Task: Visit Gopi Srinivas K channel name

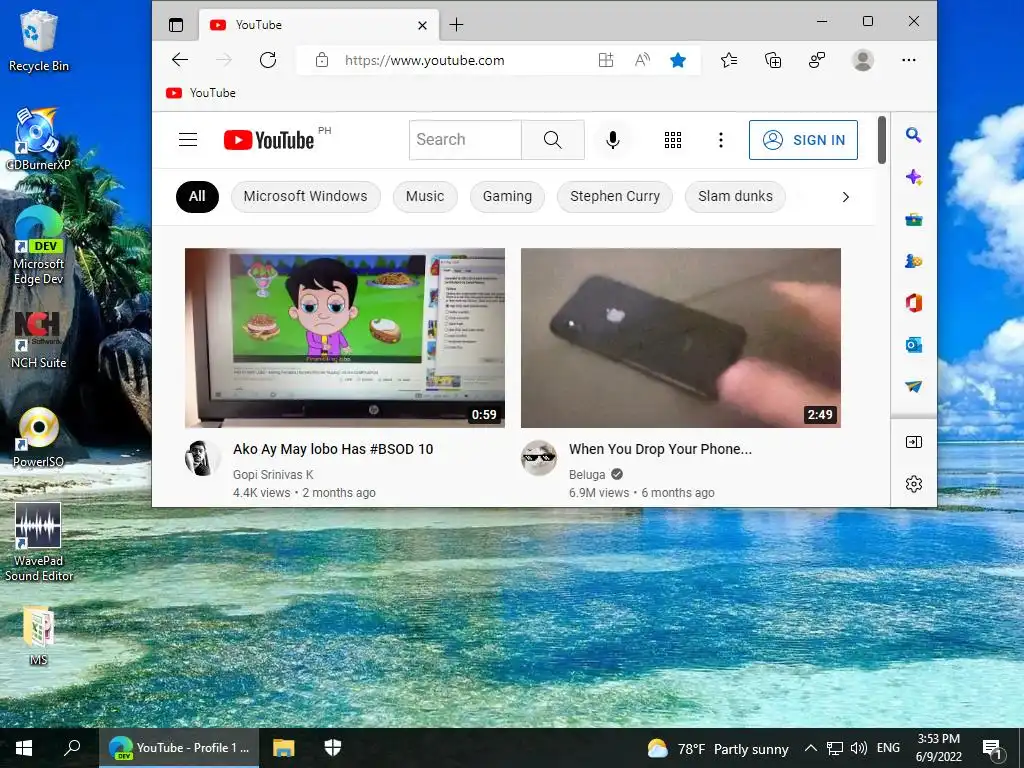Action: (273, 475)
